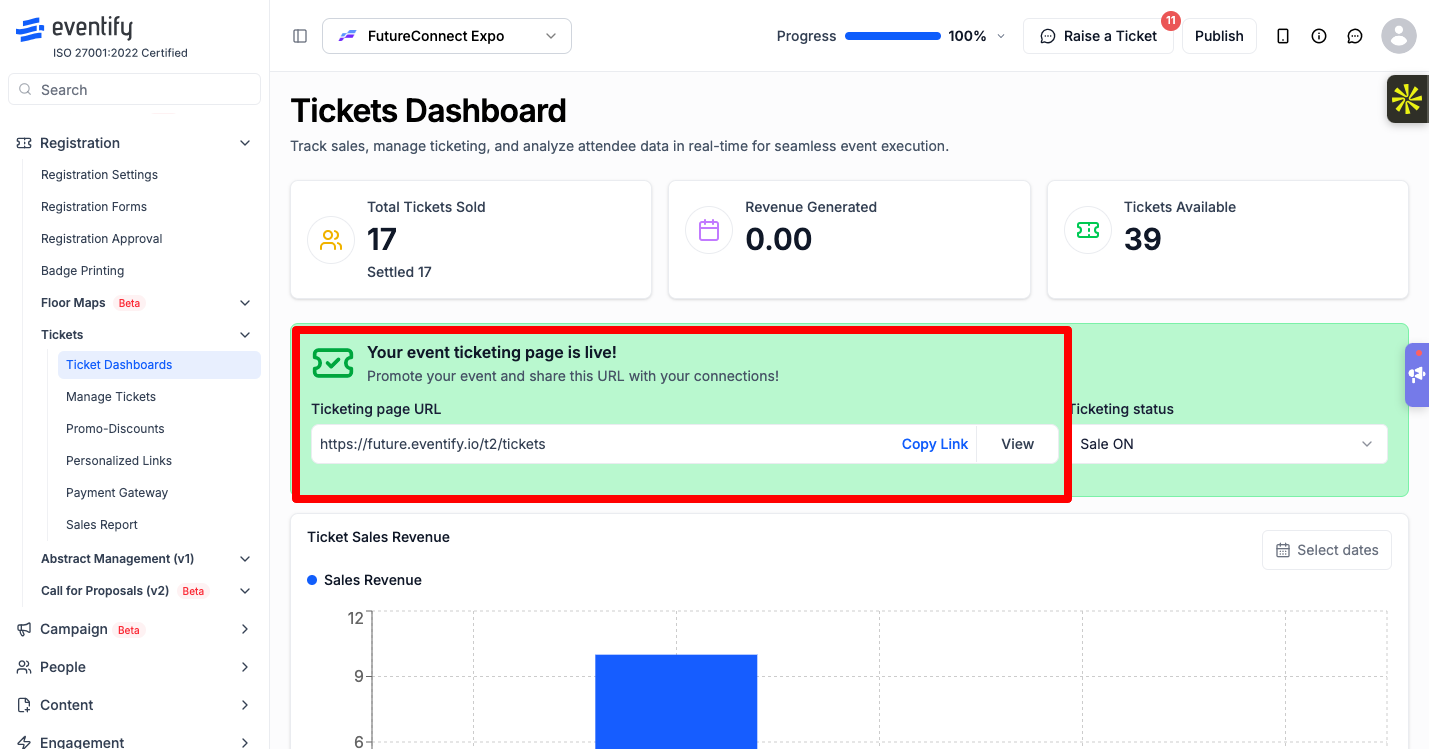Click the Total Tickets Sold people icon
The width and height of the screenshot is (1429, 749).
(331, 240)
